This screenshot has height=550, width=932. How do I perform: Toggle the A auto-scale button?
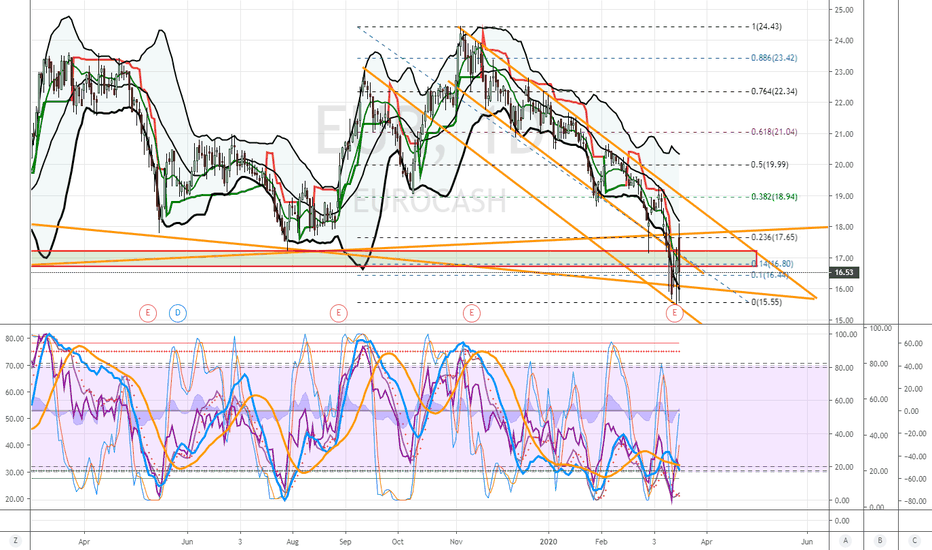(845, 541)
